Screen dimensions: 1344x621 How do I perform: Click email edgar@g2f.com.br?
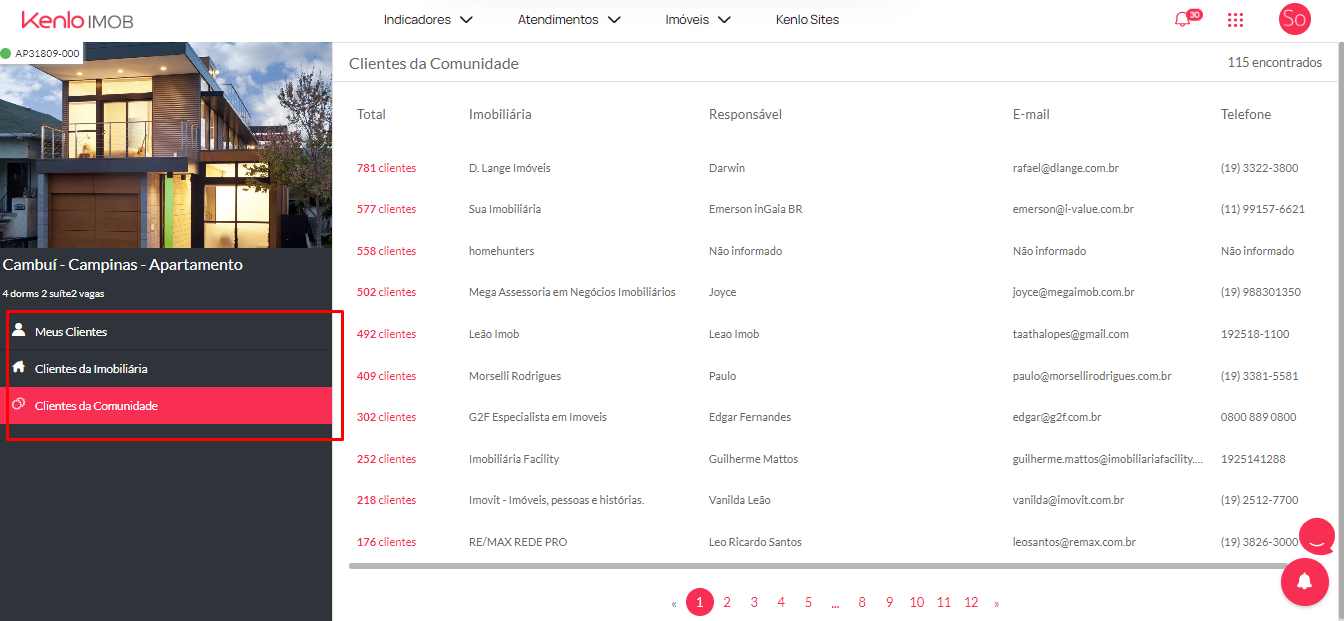[x=1057, y=417]
